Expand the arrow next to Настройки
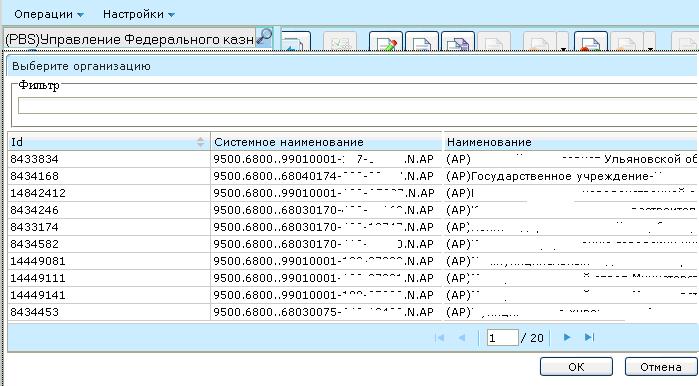Image resolution: width=699 pixels, height=386 pixels. tap(171, 15)
